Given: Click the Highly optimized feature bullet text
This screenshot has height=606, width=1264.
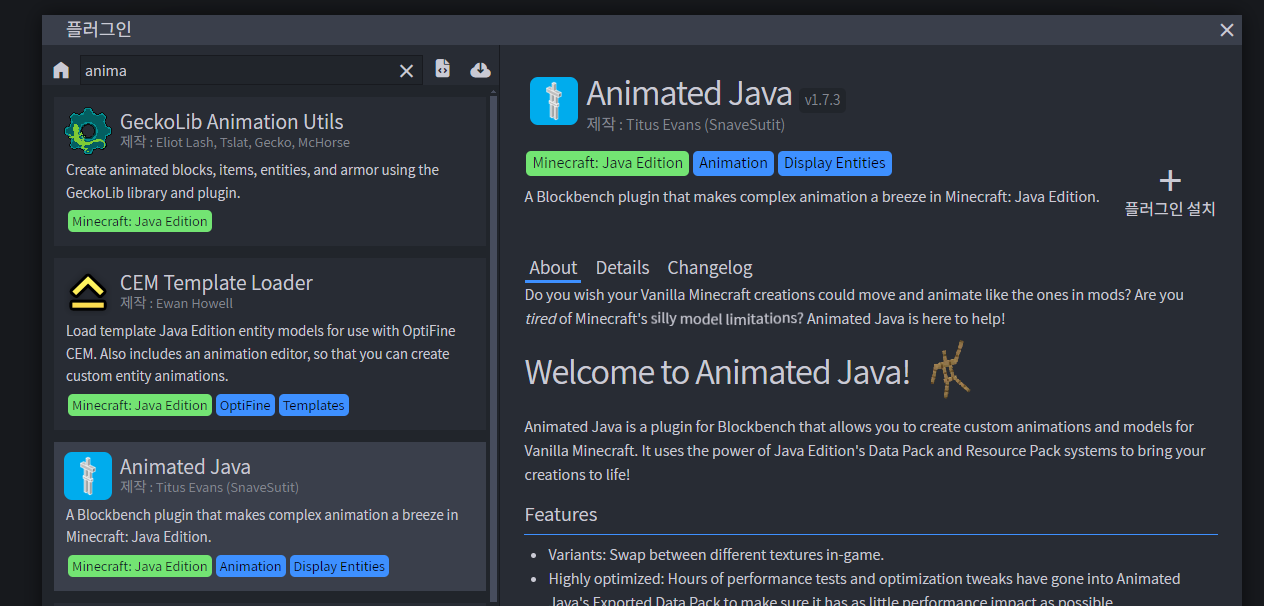Looking at the screenshot, I should tap(864, 590).
